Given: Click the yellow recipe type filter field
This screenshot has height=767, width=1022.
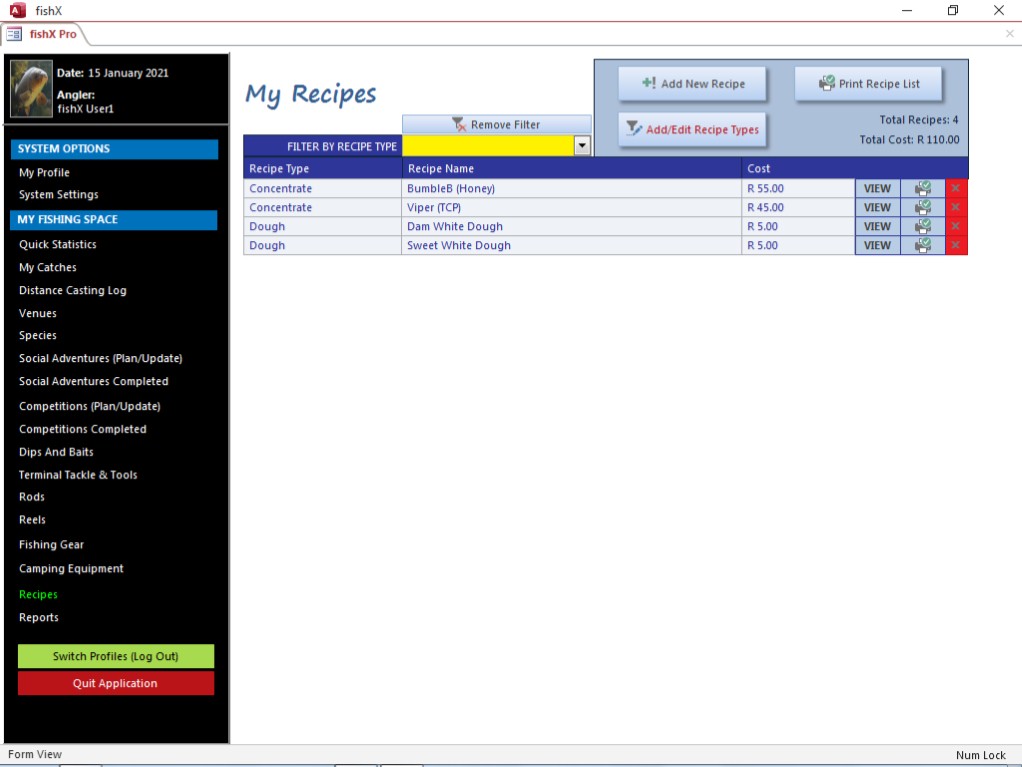Looking at the screenshot, I should click(488, 146).
